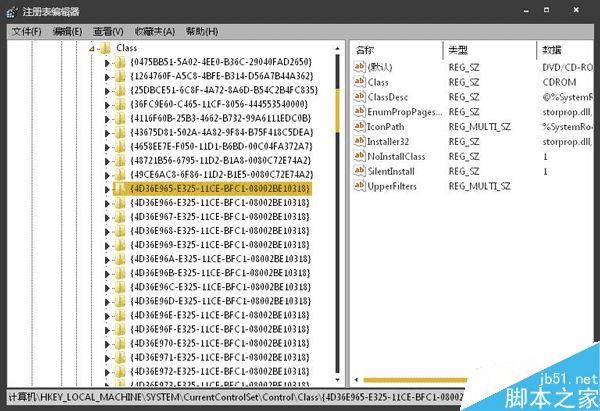This screenshot has height=411, width=600.
Task: Expand the {43675D81-502A-4A82-9F84-B75F418C5DEA} key
Action: 107,134
